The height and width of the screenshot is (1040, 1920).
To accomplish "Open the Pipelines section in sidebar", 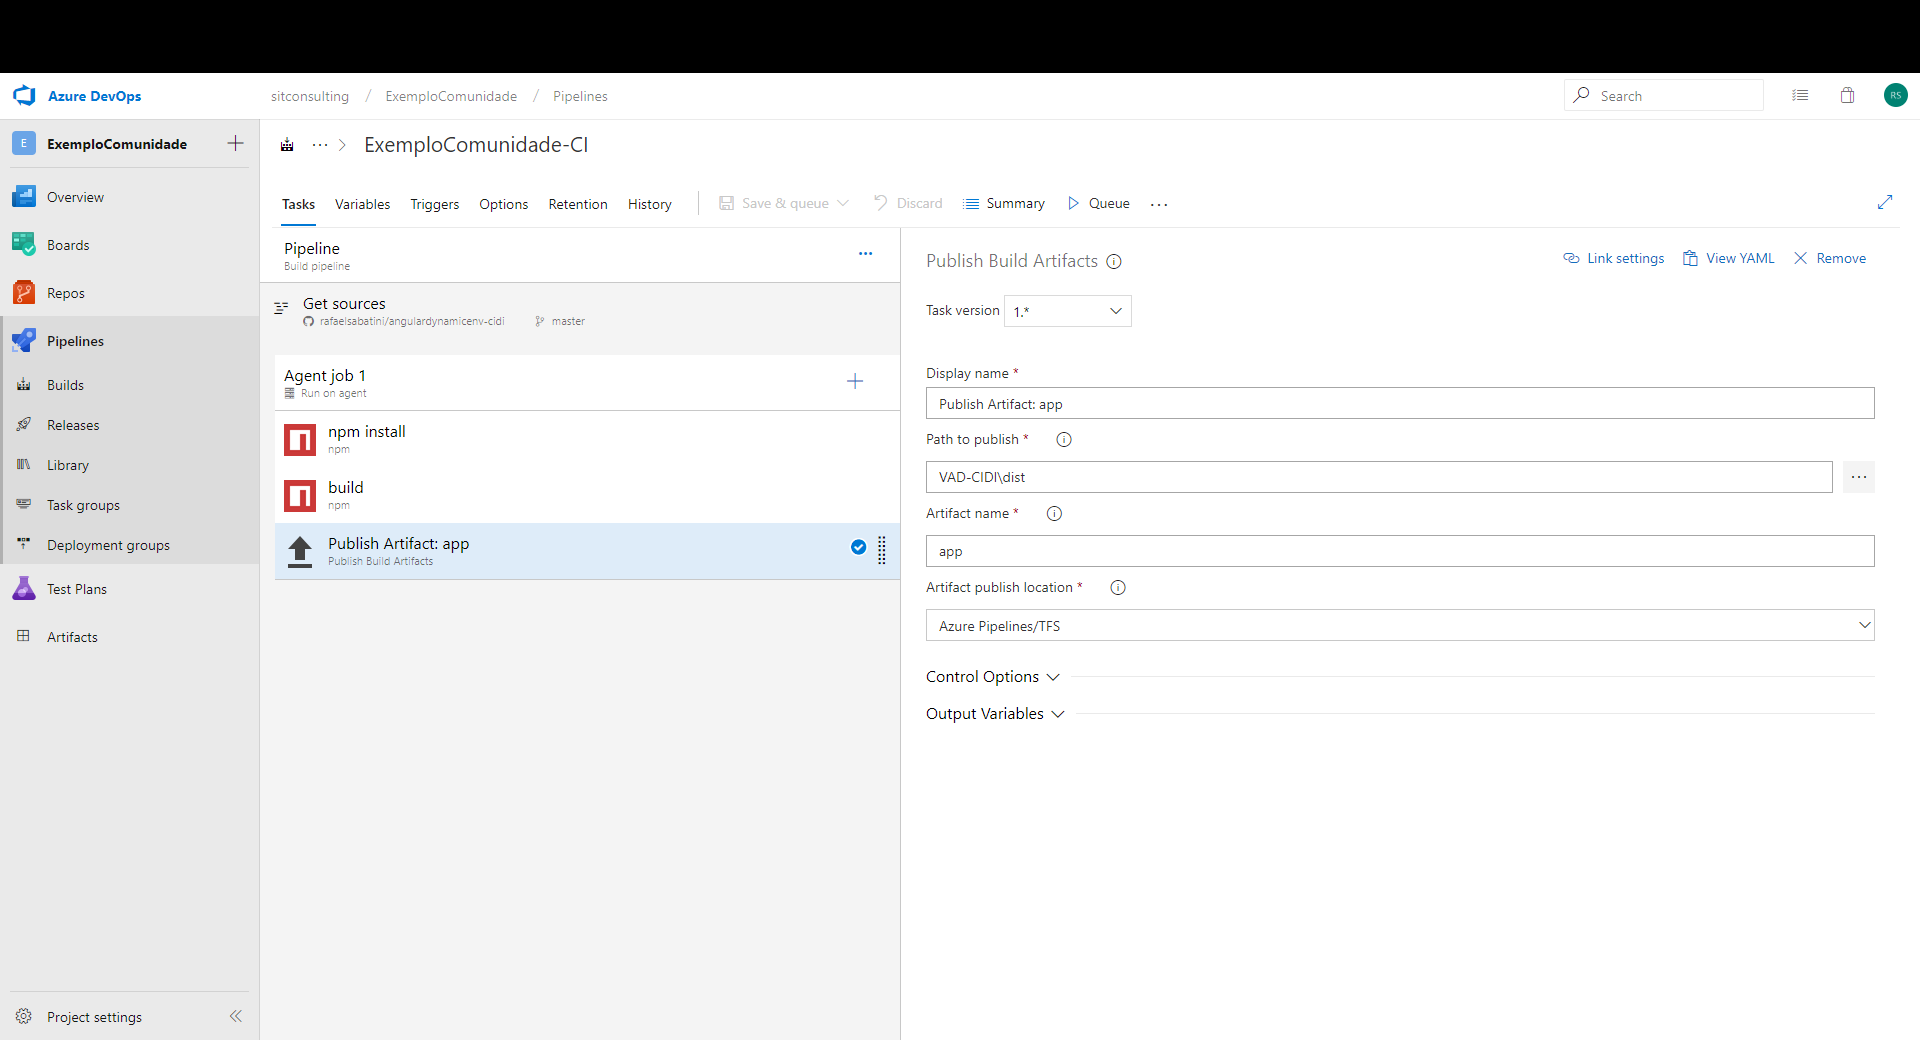I will point(75,340).
